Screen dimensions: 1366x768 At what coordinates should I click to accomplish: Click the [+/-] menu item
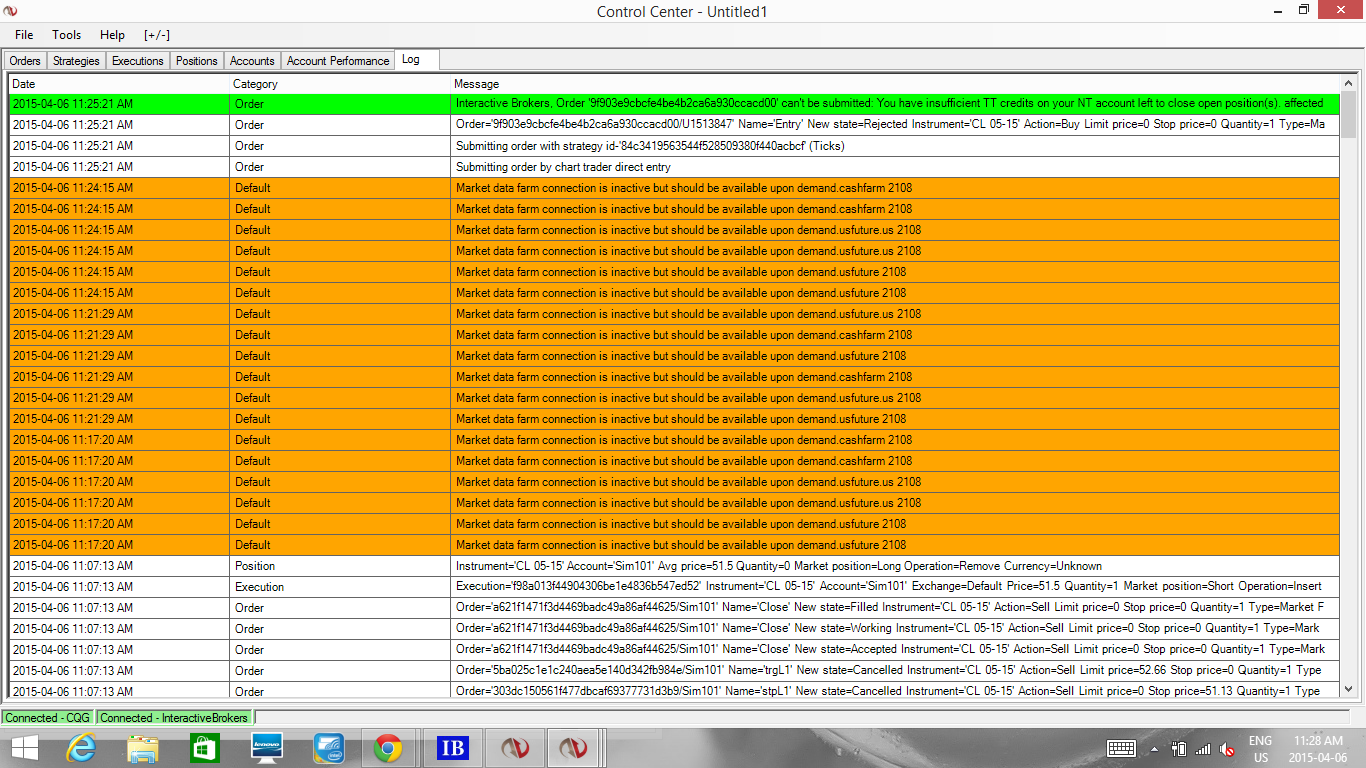click(x=157, y=35)
